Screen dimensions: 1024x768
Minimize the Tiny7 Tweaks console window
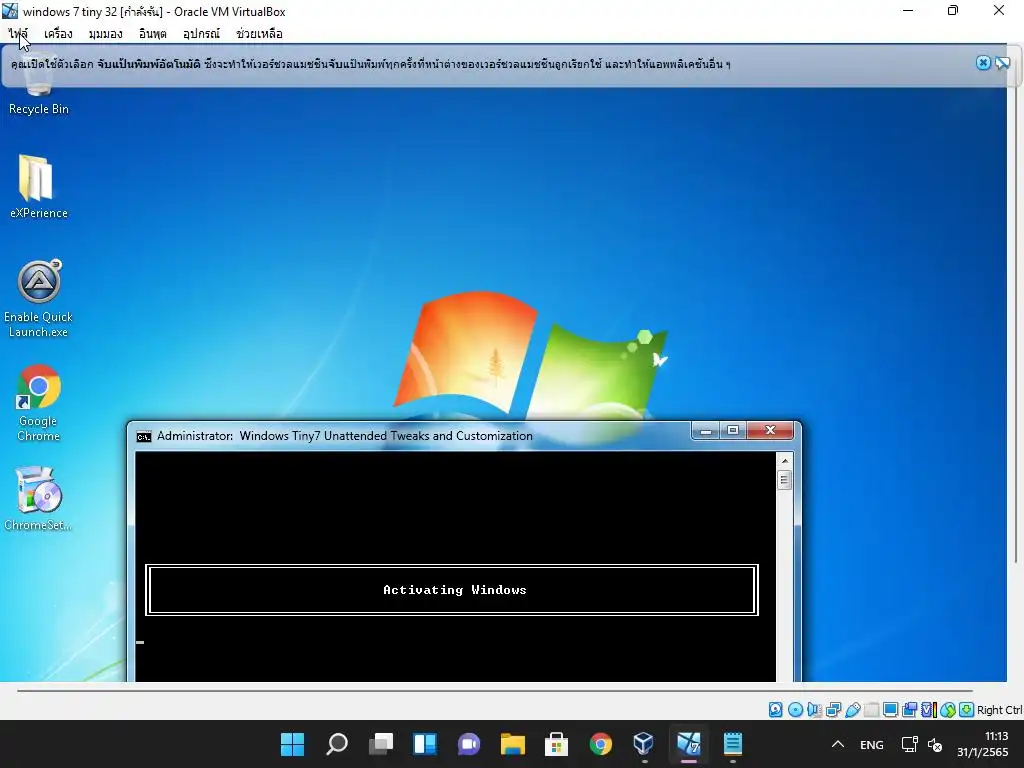coord(706,430)
